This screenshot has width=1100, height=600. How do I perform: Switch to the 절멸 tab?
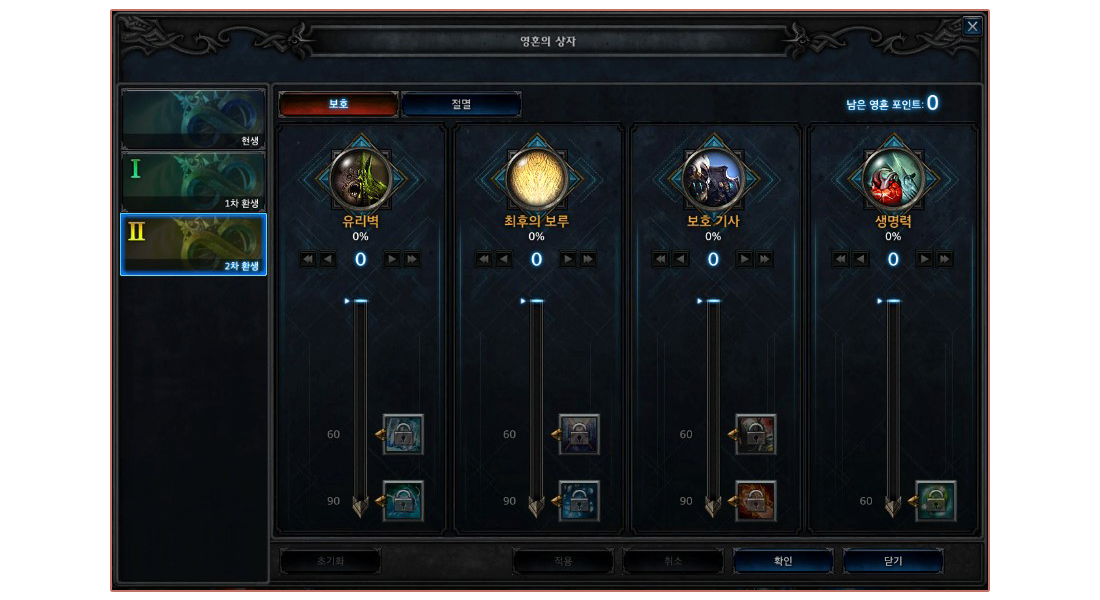461,104
